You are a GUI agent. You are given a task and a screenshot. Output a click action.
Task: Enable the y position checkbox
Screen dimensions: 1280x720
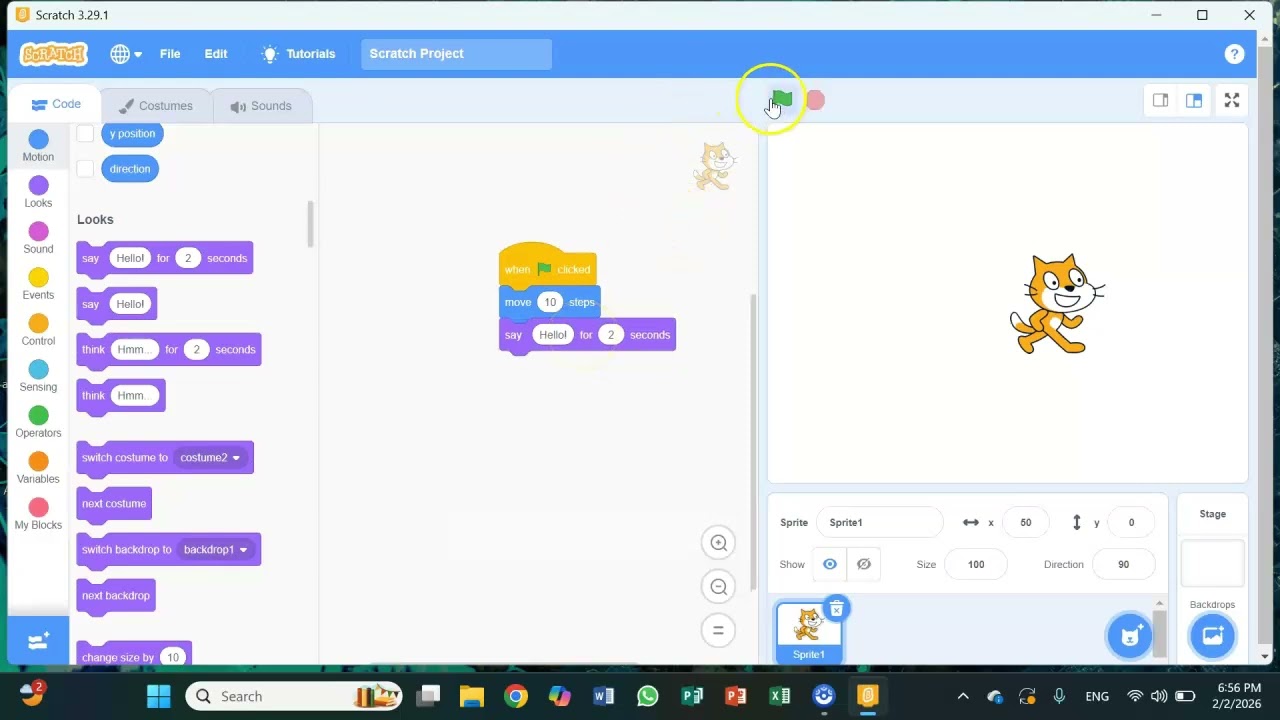click(85, 133)
